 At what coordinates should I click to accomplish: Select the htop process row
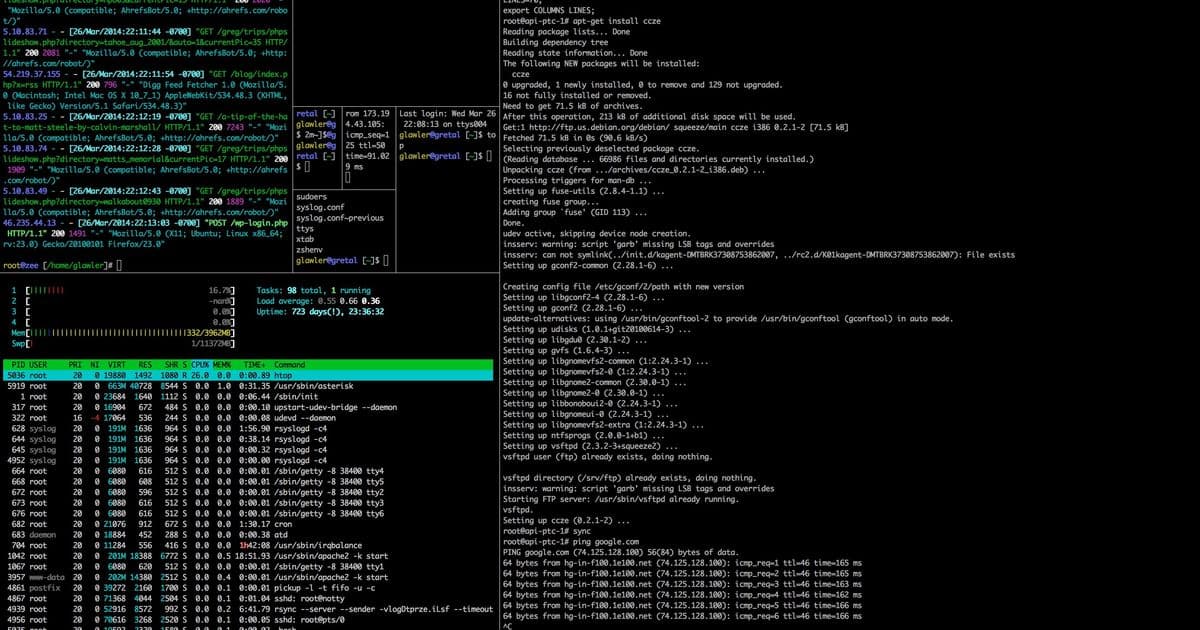(150, 375)
